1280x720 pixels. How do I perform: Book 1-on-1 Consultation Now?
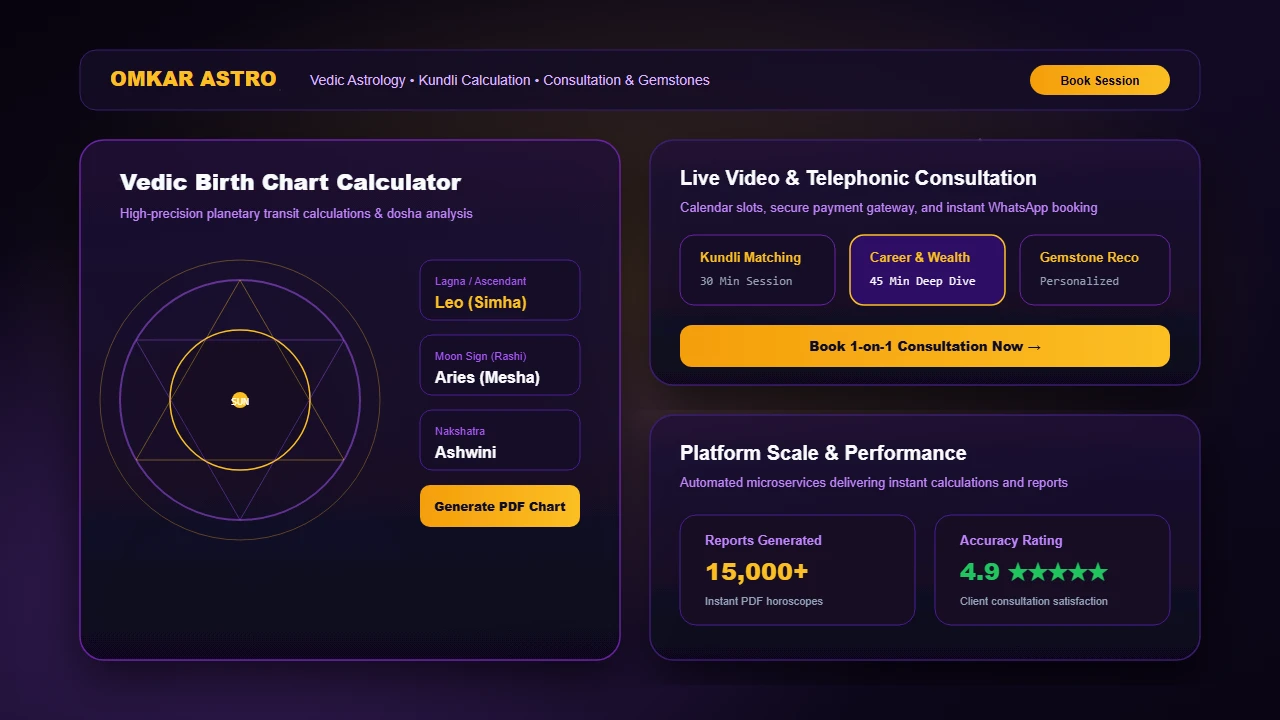pos(925,346)
